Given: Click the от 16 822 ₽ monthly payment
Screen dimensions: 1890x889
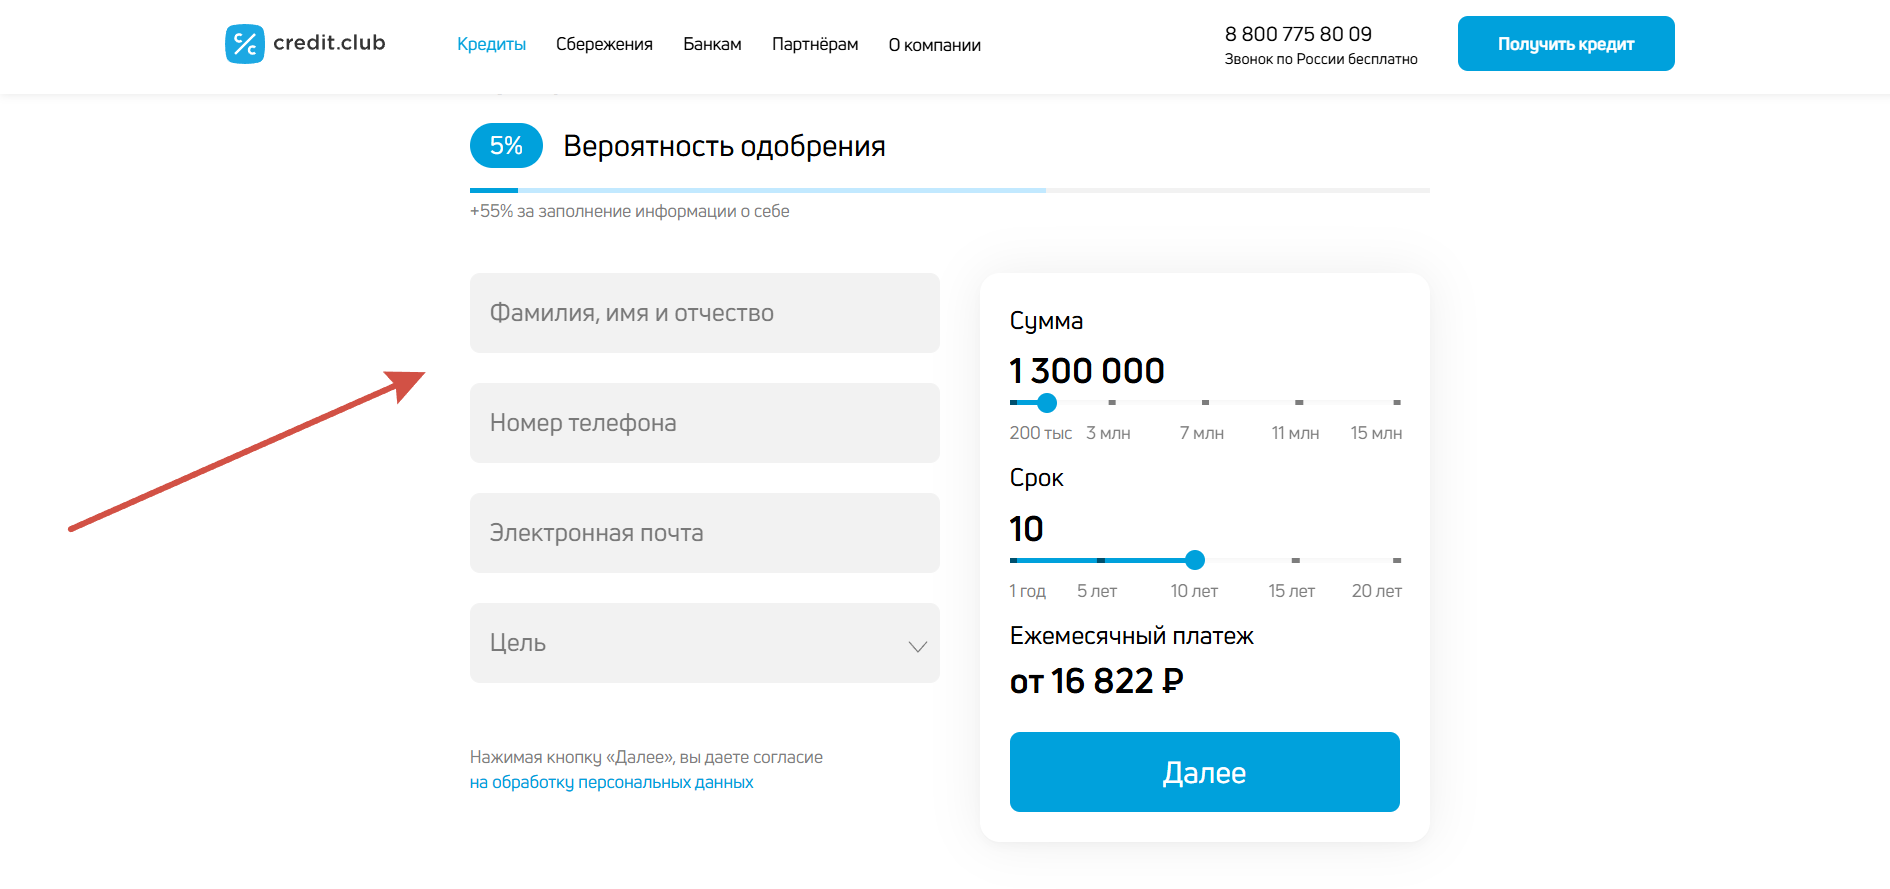Looking at the screenshot, I should coord(1097,681).
